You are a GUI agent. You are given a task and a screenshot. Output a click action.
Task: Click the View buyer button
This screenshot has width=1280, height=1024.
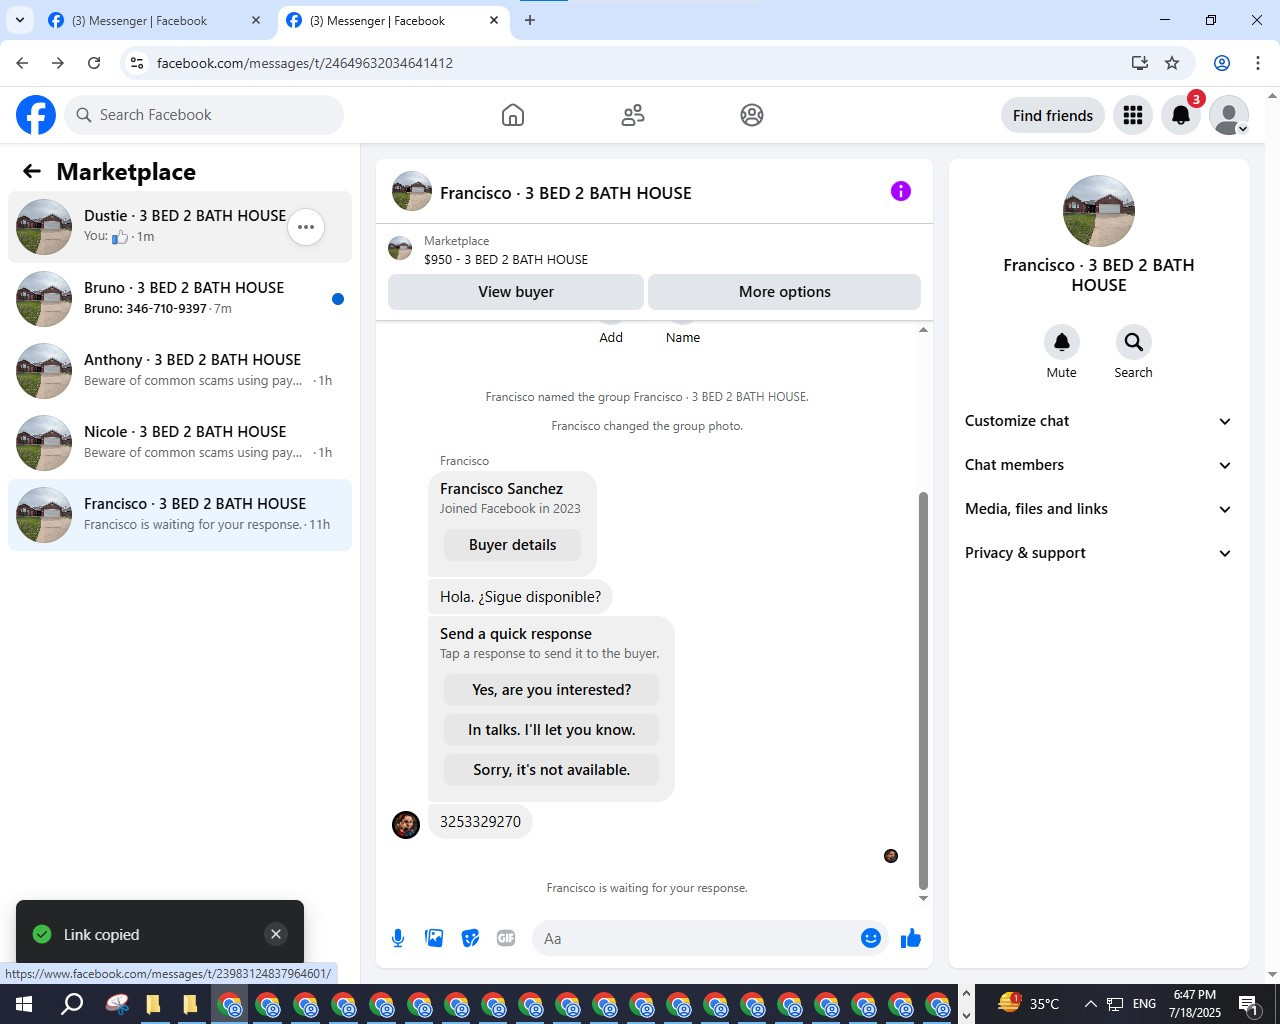[x=516, y=292]
